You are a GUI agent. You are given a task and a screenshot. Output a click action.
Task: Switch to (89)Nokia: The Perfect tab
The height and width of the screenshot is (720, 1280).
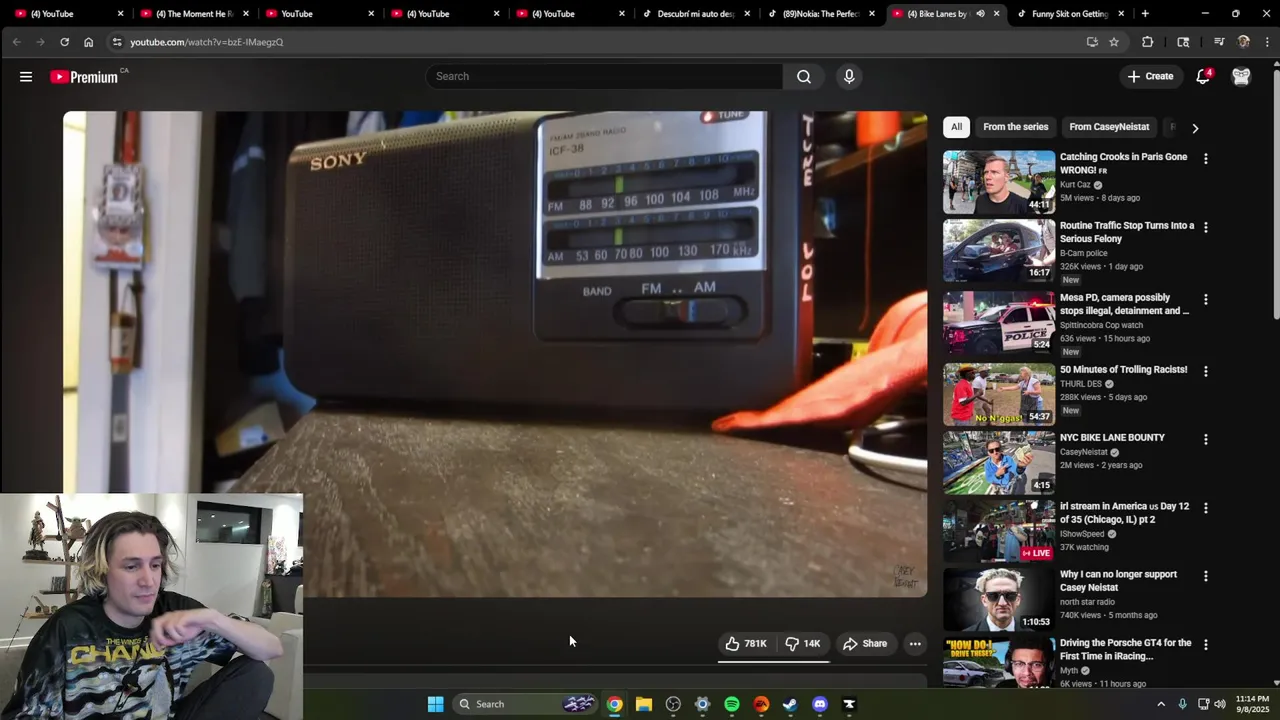(820, 14)
